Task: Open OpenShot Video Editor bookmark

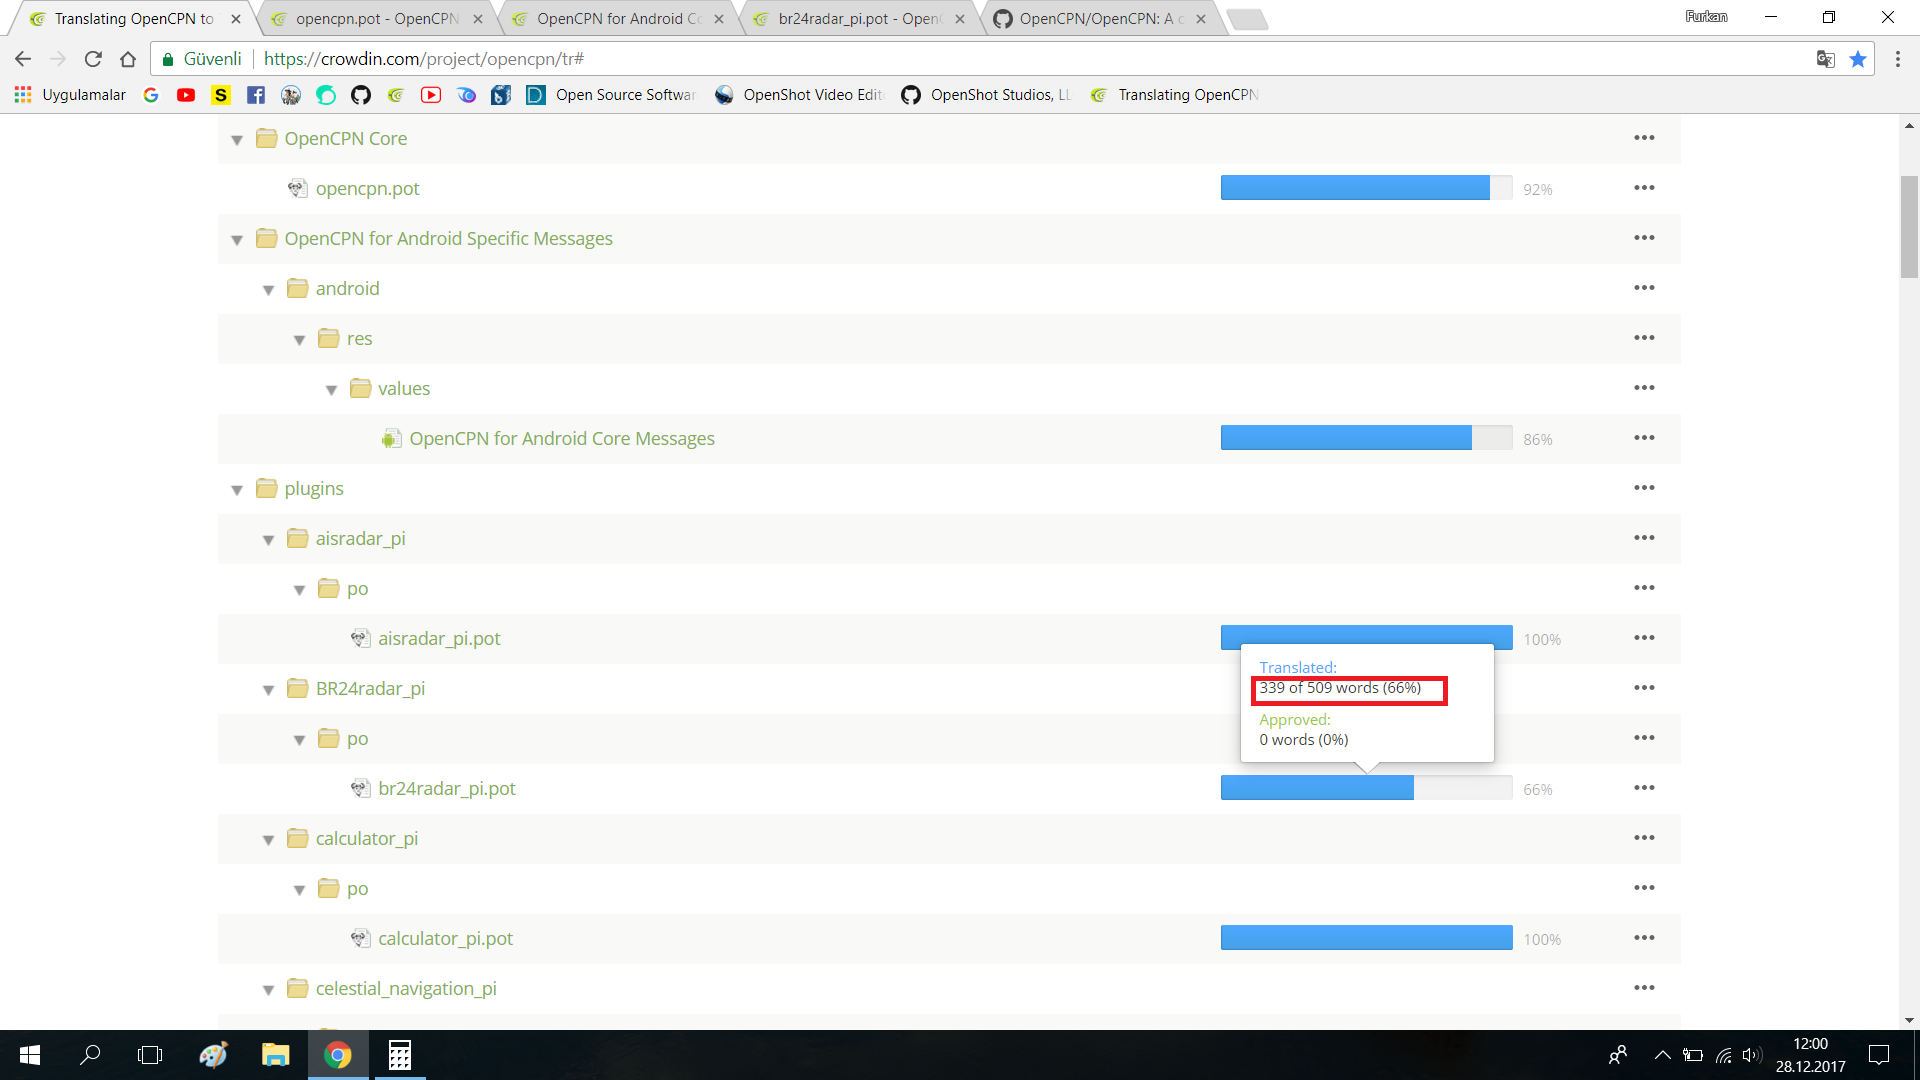Action: [x=800, y=95]
